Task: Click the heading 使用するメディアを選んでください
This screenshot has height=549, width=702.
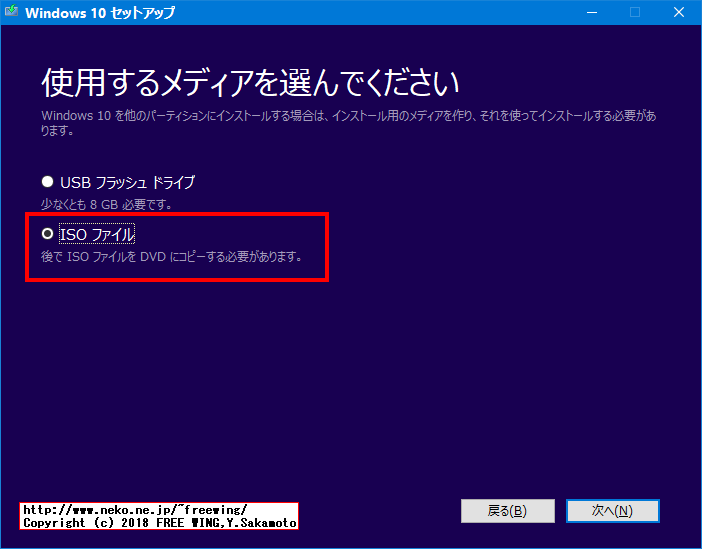Action: point(250,83)
